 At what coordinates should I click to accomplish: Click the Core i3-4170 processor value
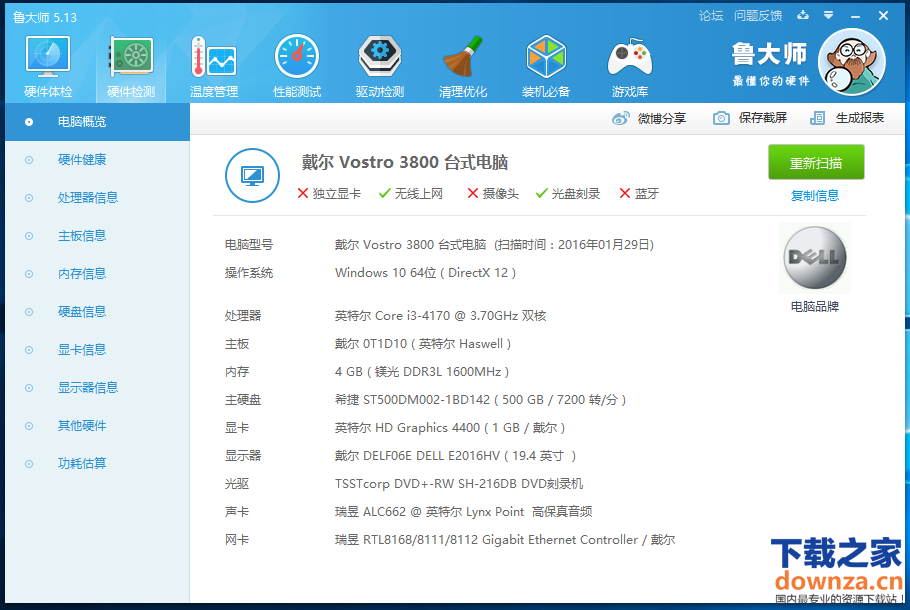tap(440, 316)
